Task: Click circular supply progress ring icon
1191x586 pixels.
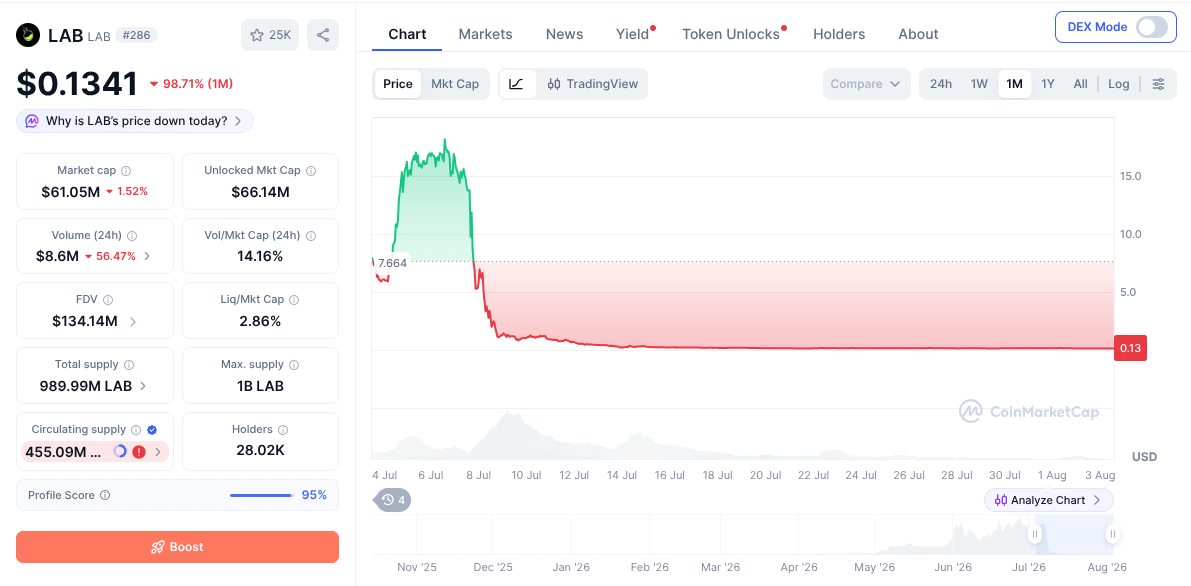Action: tap(120, 451)
